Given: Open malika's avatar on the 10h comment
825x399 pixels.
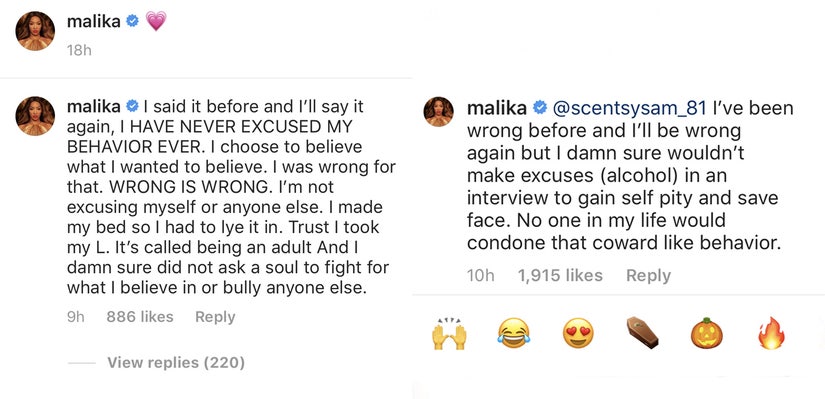Looking at the screenshot, I should tap(439, 112).
